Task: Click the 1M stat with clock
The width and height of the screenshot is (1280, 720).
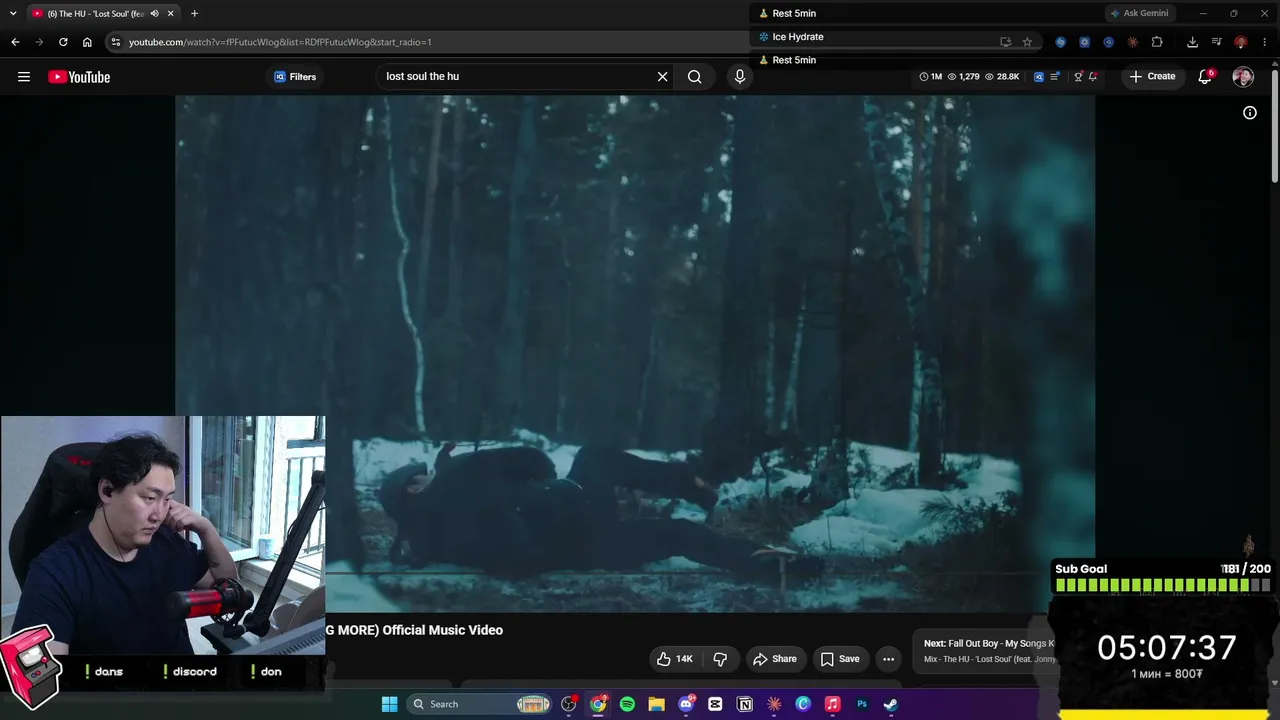Action: pyautogui.click(x=931, y=77)
